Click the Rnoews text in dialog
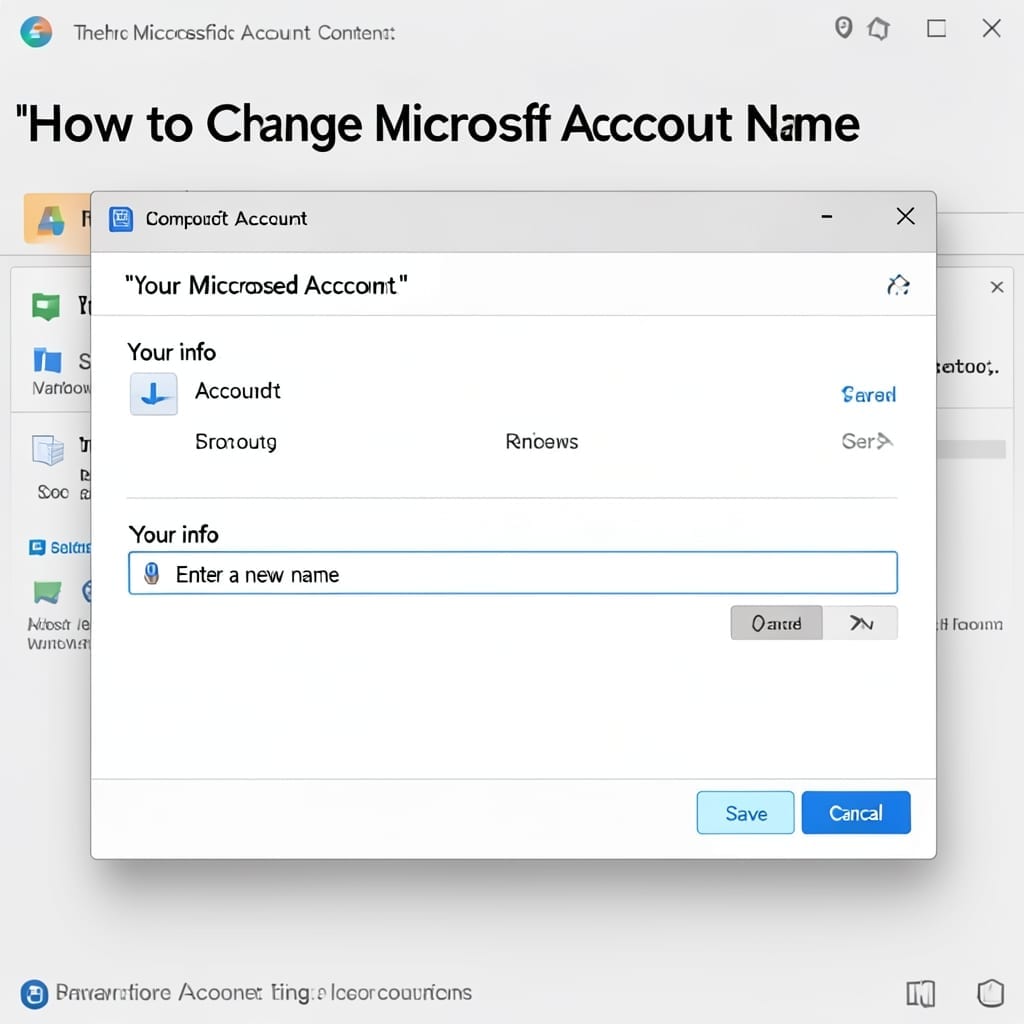 coord(541,442)
